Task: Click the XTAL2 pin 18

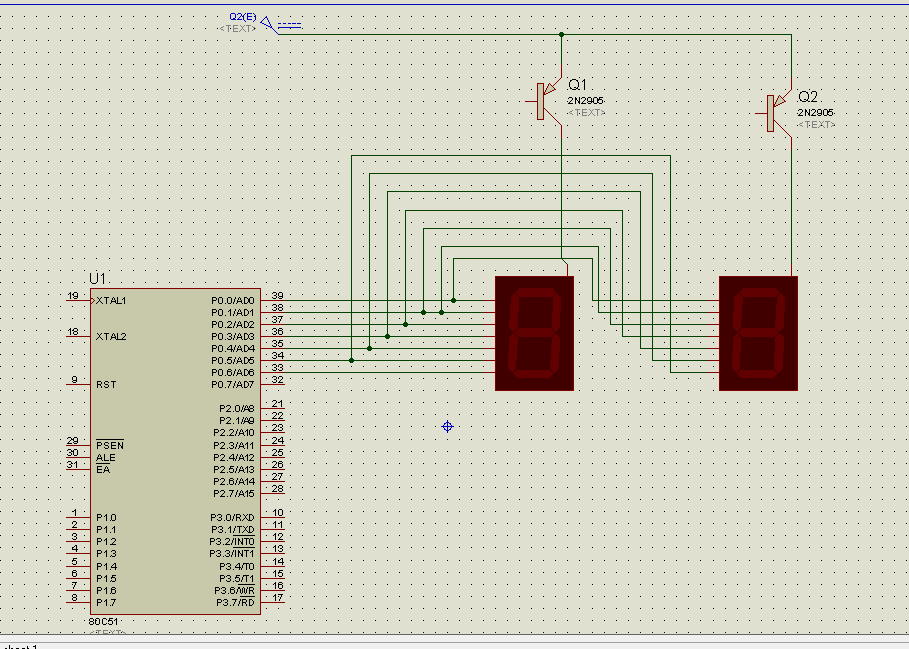Action: (x=78, y=336)
